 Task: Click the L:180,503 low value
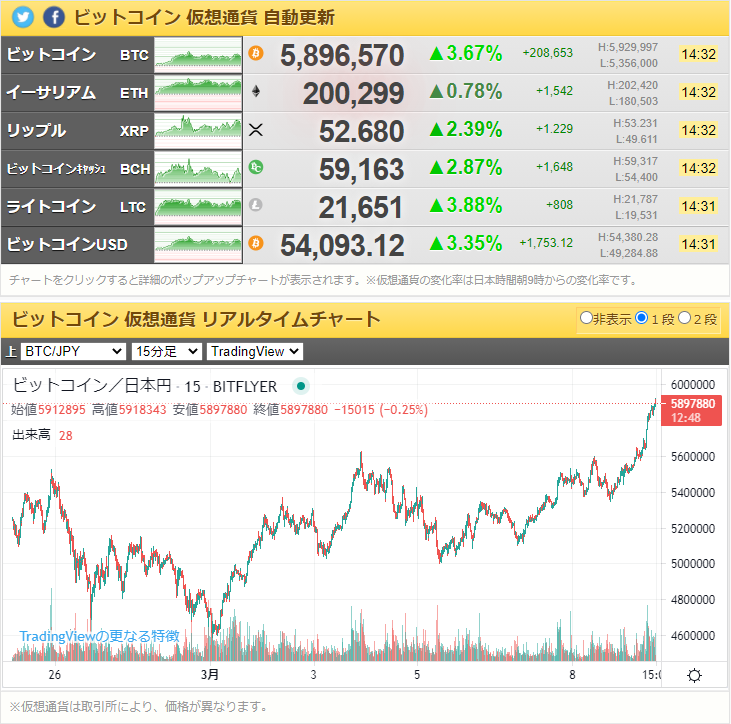click(x=633, y=101)
